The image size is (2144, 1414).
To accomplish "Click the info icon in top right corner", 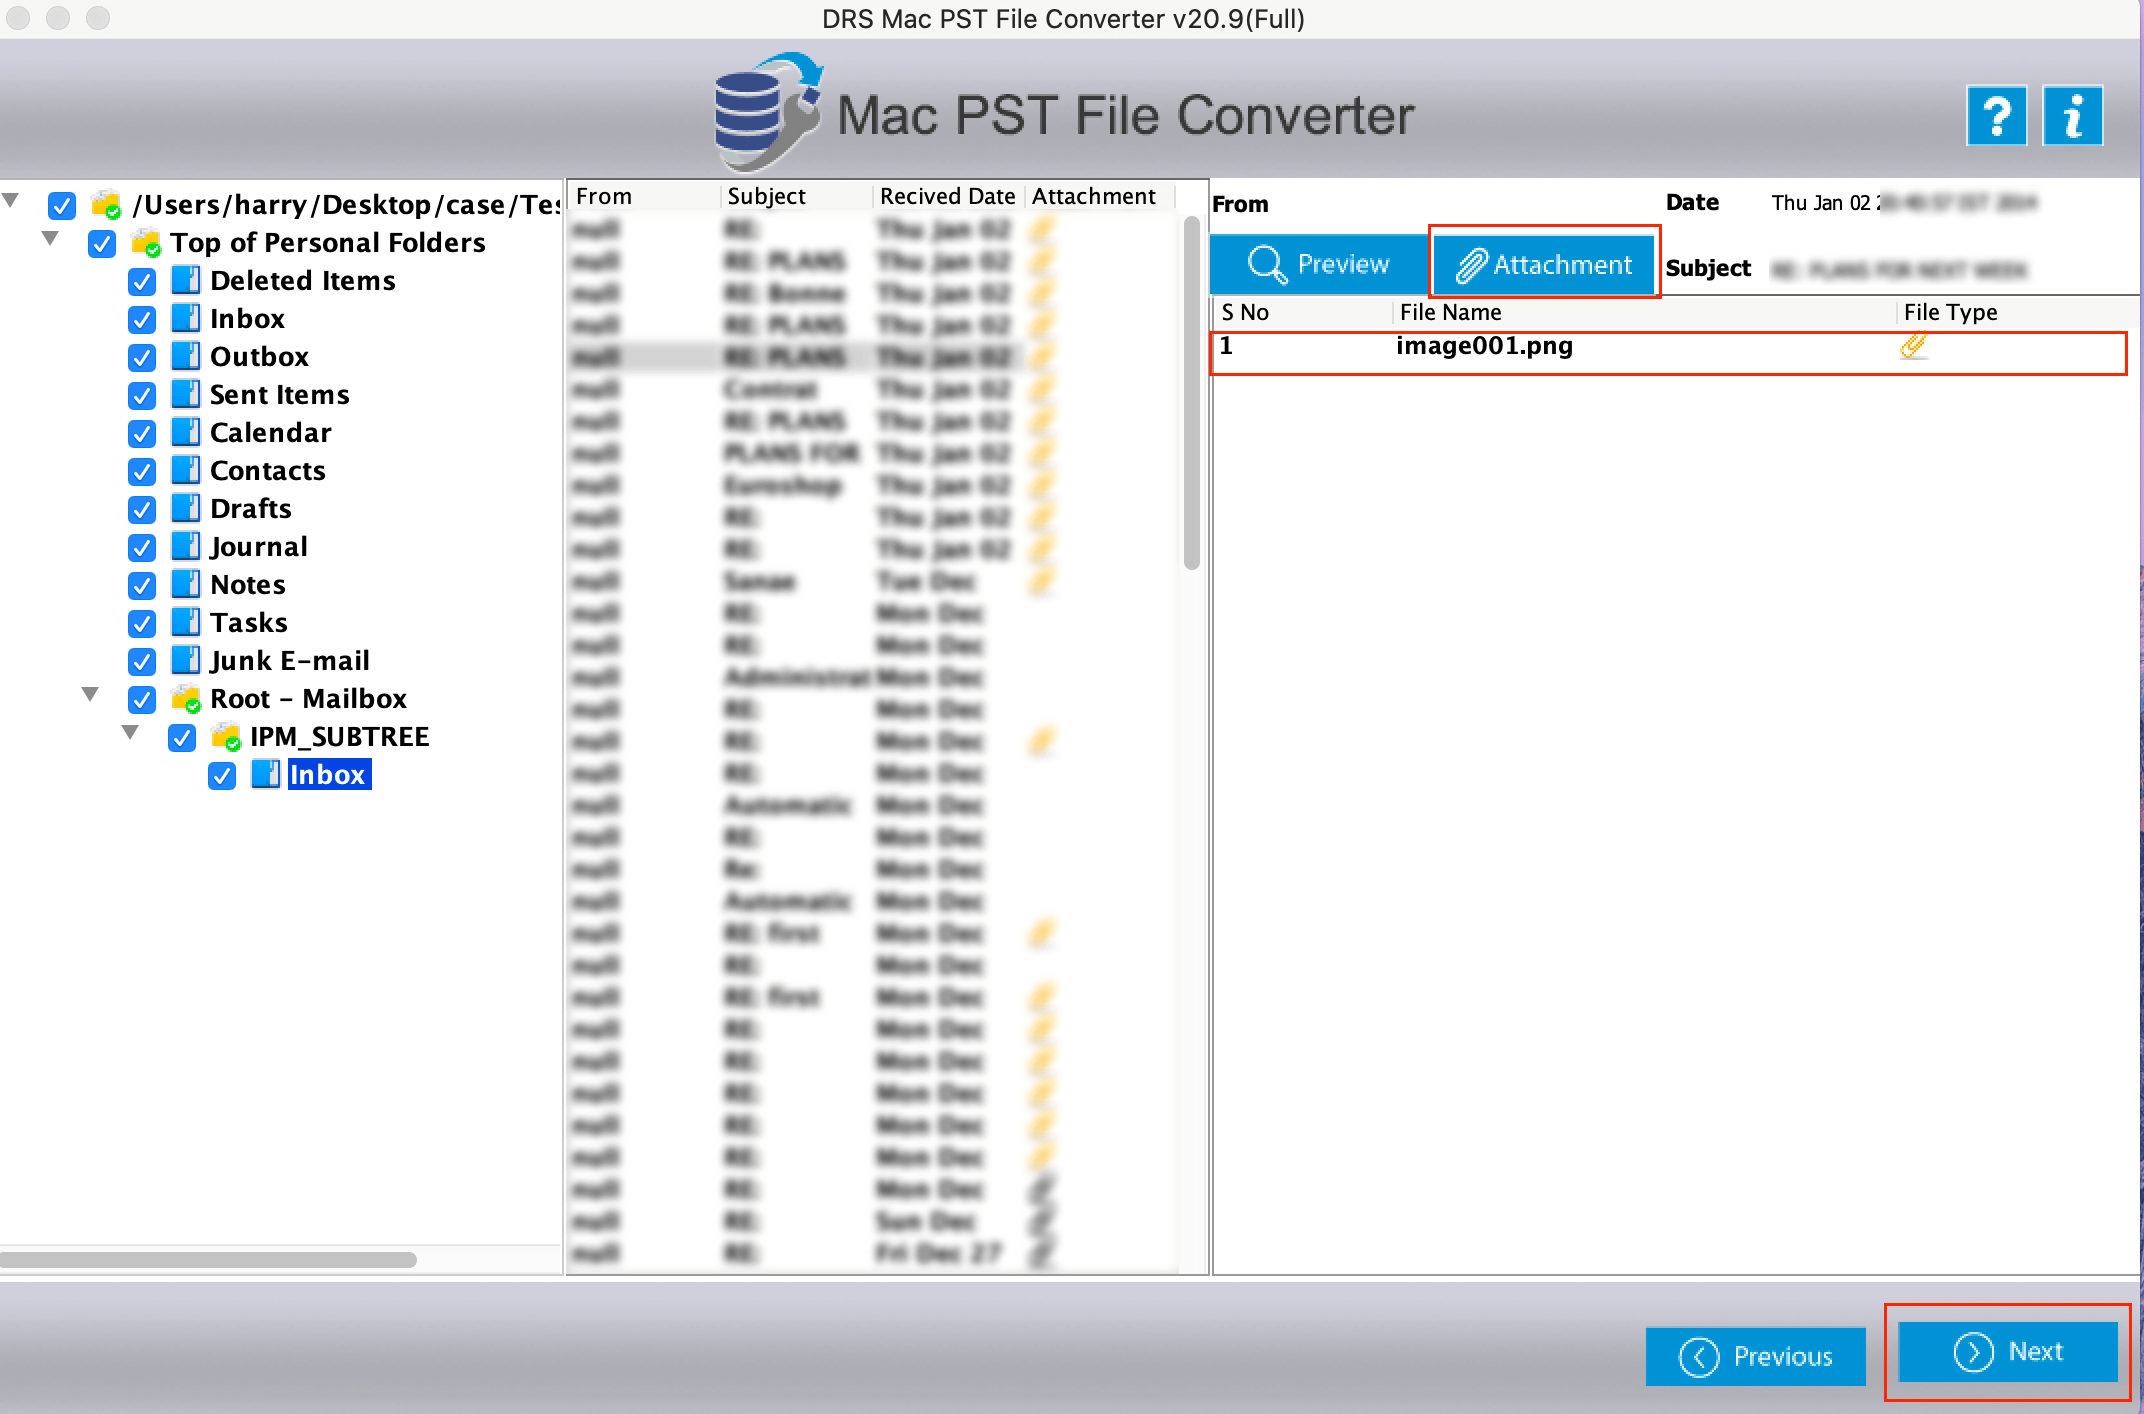I will tap(2071, 115).
